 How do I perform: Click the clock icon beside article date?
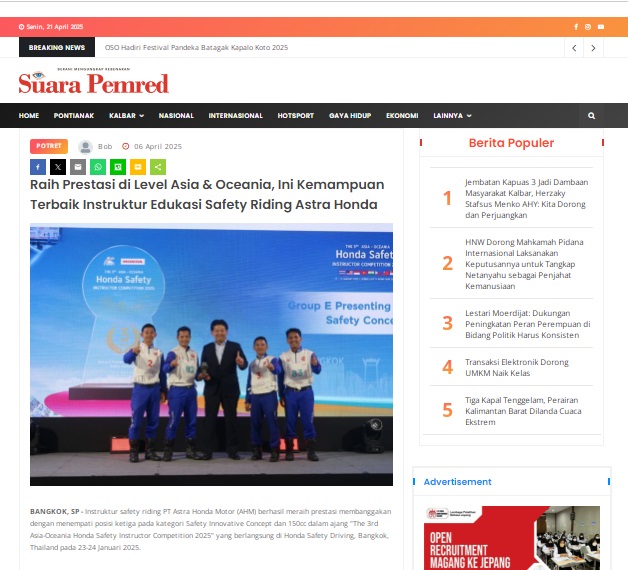(x=125, y=147)
